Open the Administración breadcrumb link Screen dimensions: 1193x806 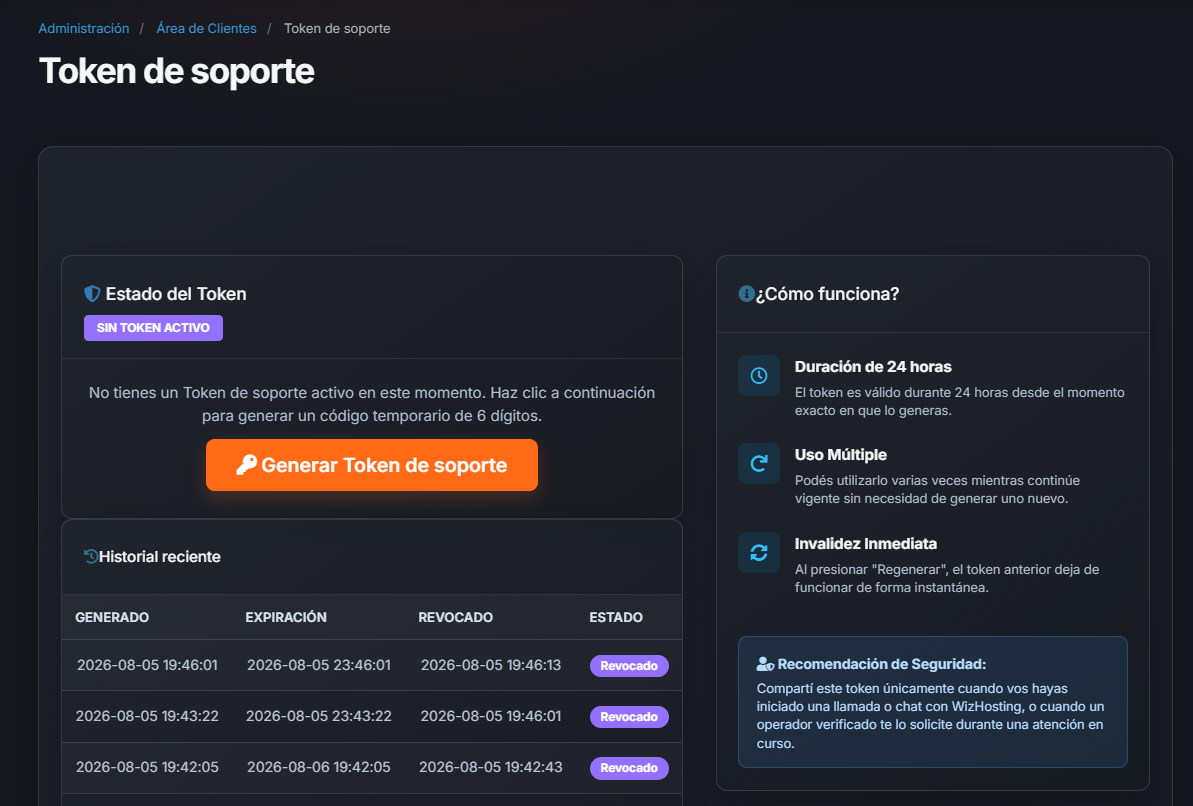(84, 28)
